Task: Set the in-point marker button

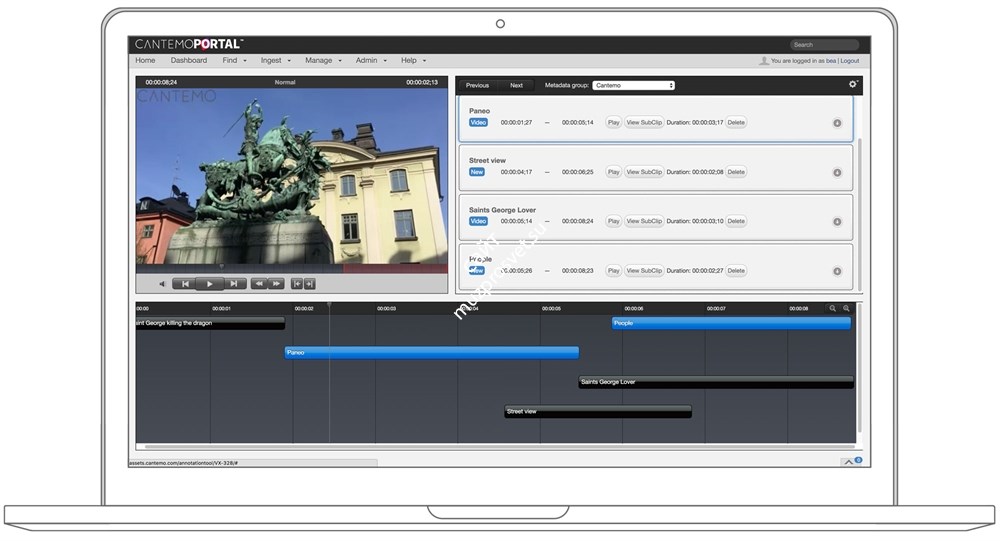Action: click(297, 284)
